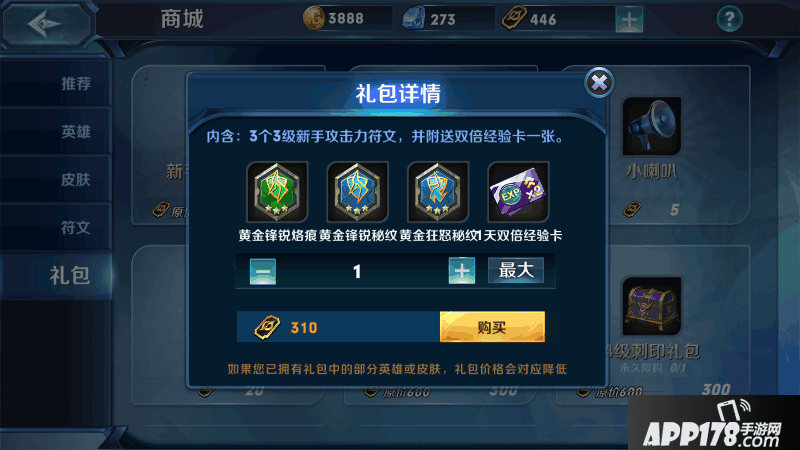The image size is (800, 450).
Task: Tap the back arrow icon
Action: pos(46,23)
